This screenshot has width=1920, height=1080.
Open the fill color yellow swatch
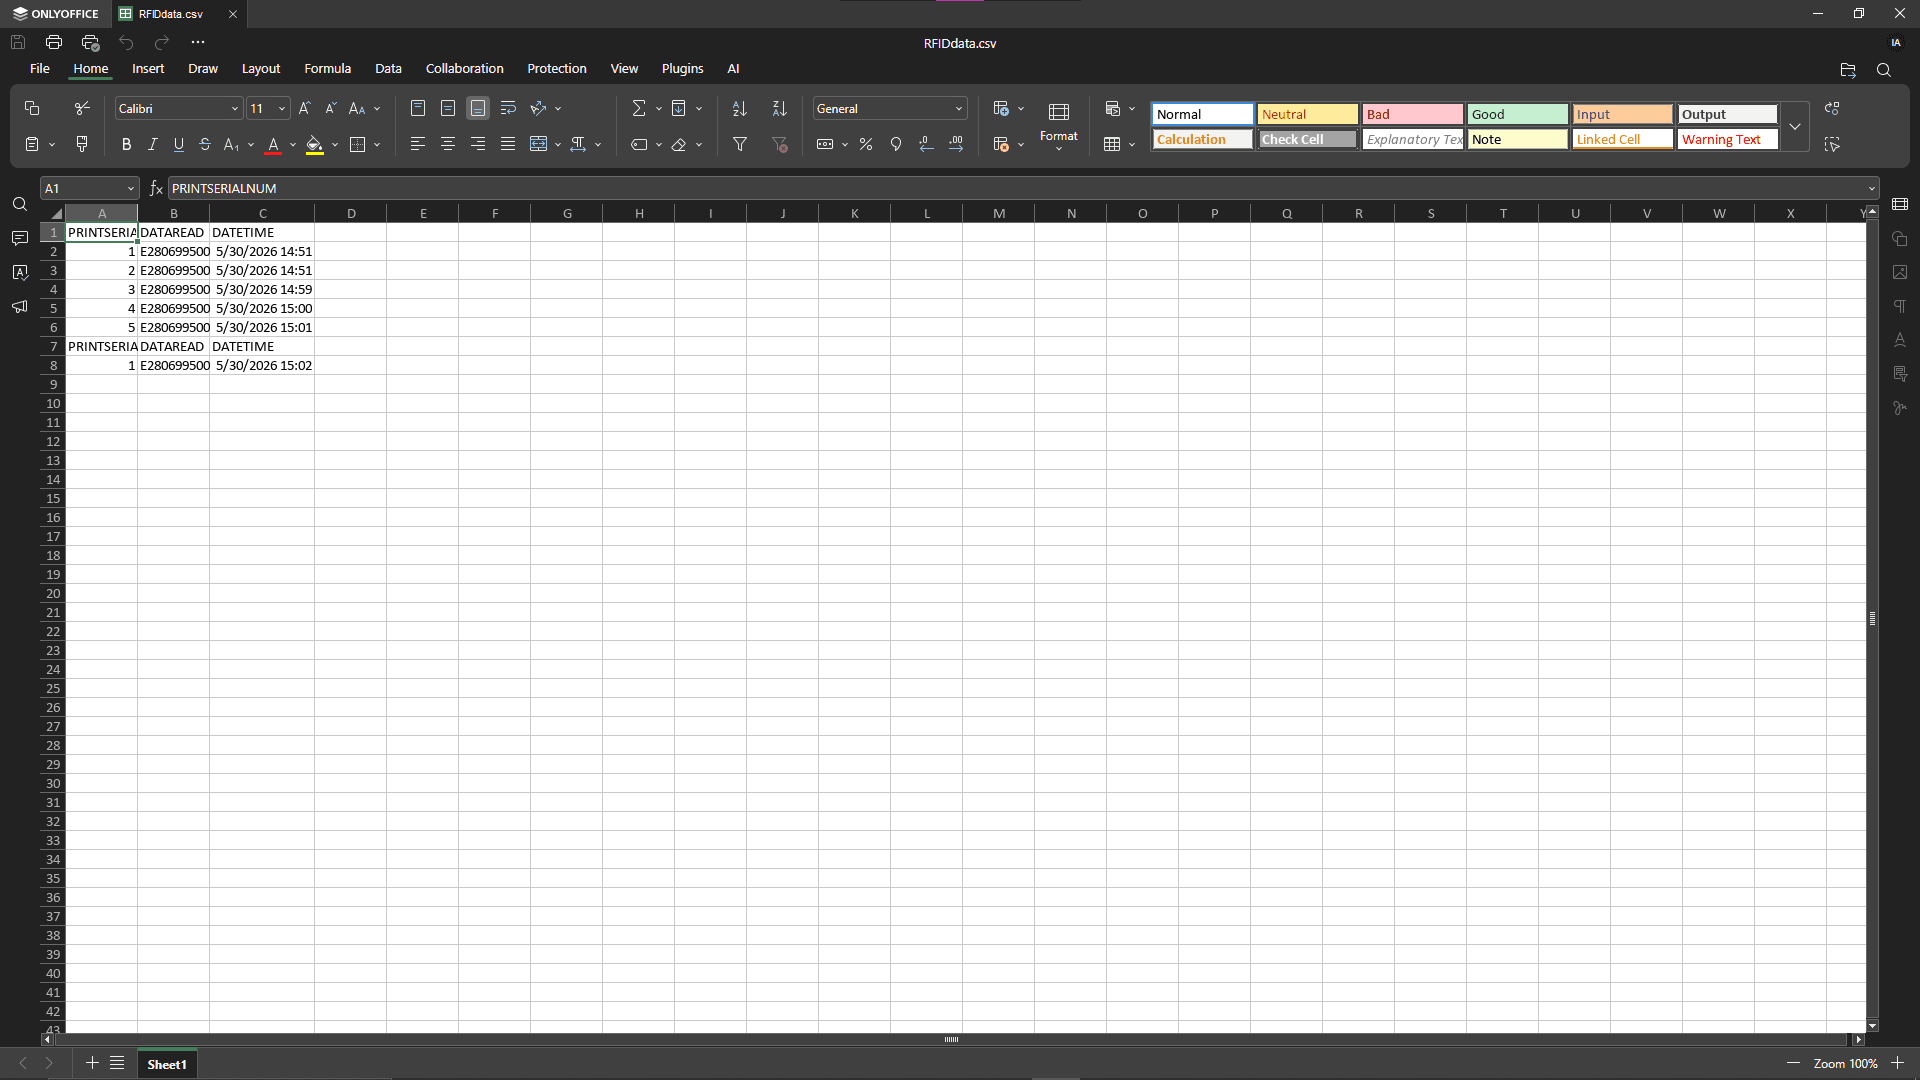[314, 144]
